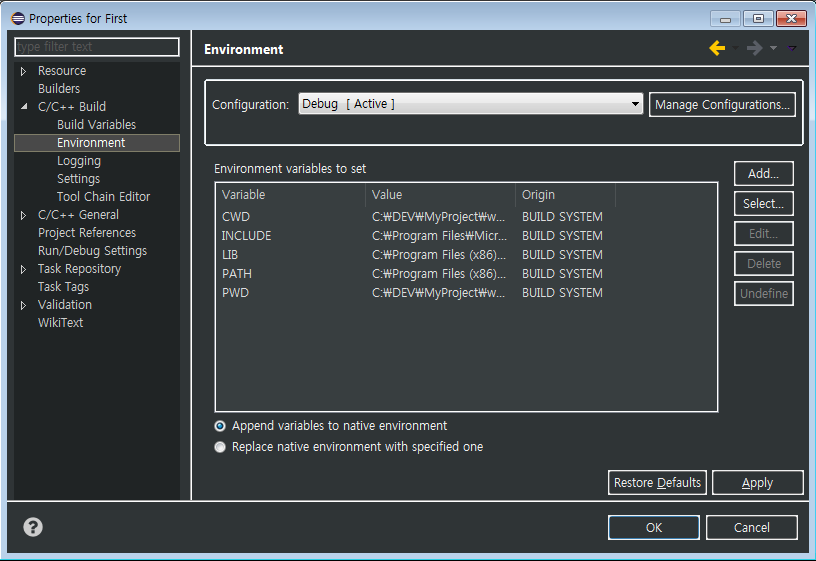Image resolution: width=816 pixels, height=561 pixels.
Task: Minimize the Properties for First window
Action: click(725, 19)
